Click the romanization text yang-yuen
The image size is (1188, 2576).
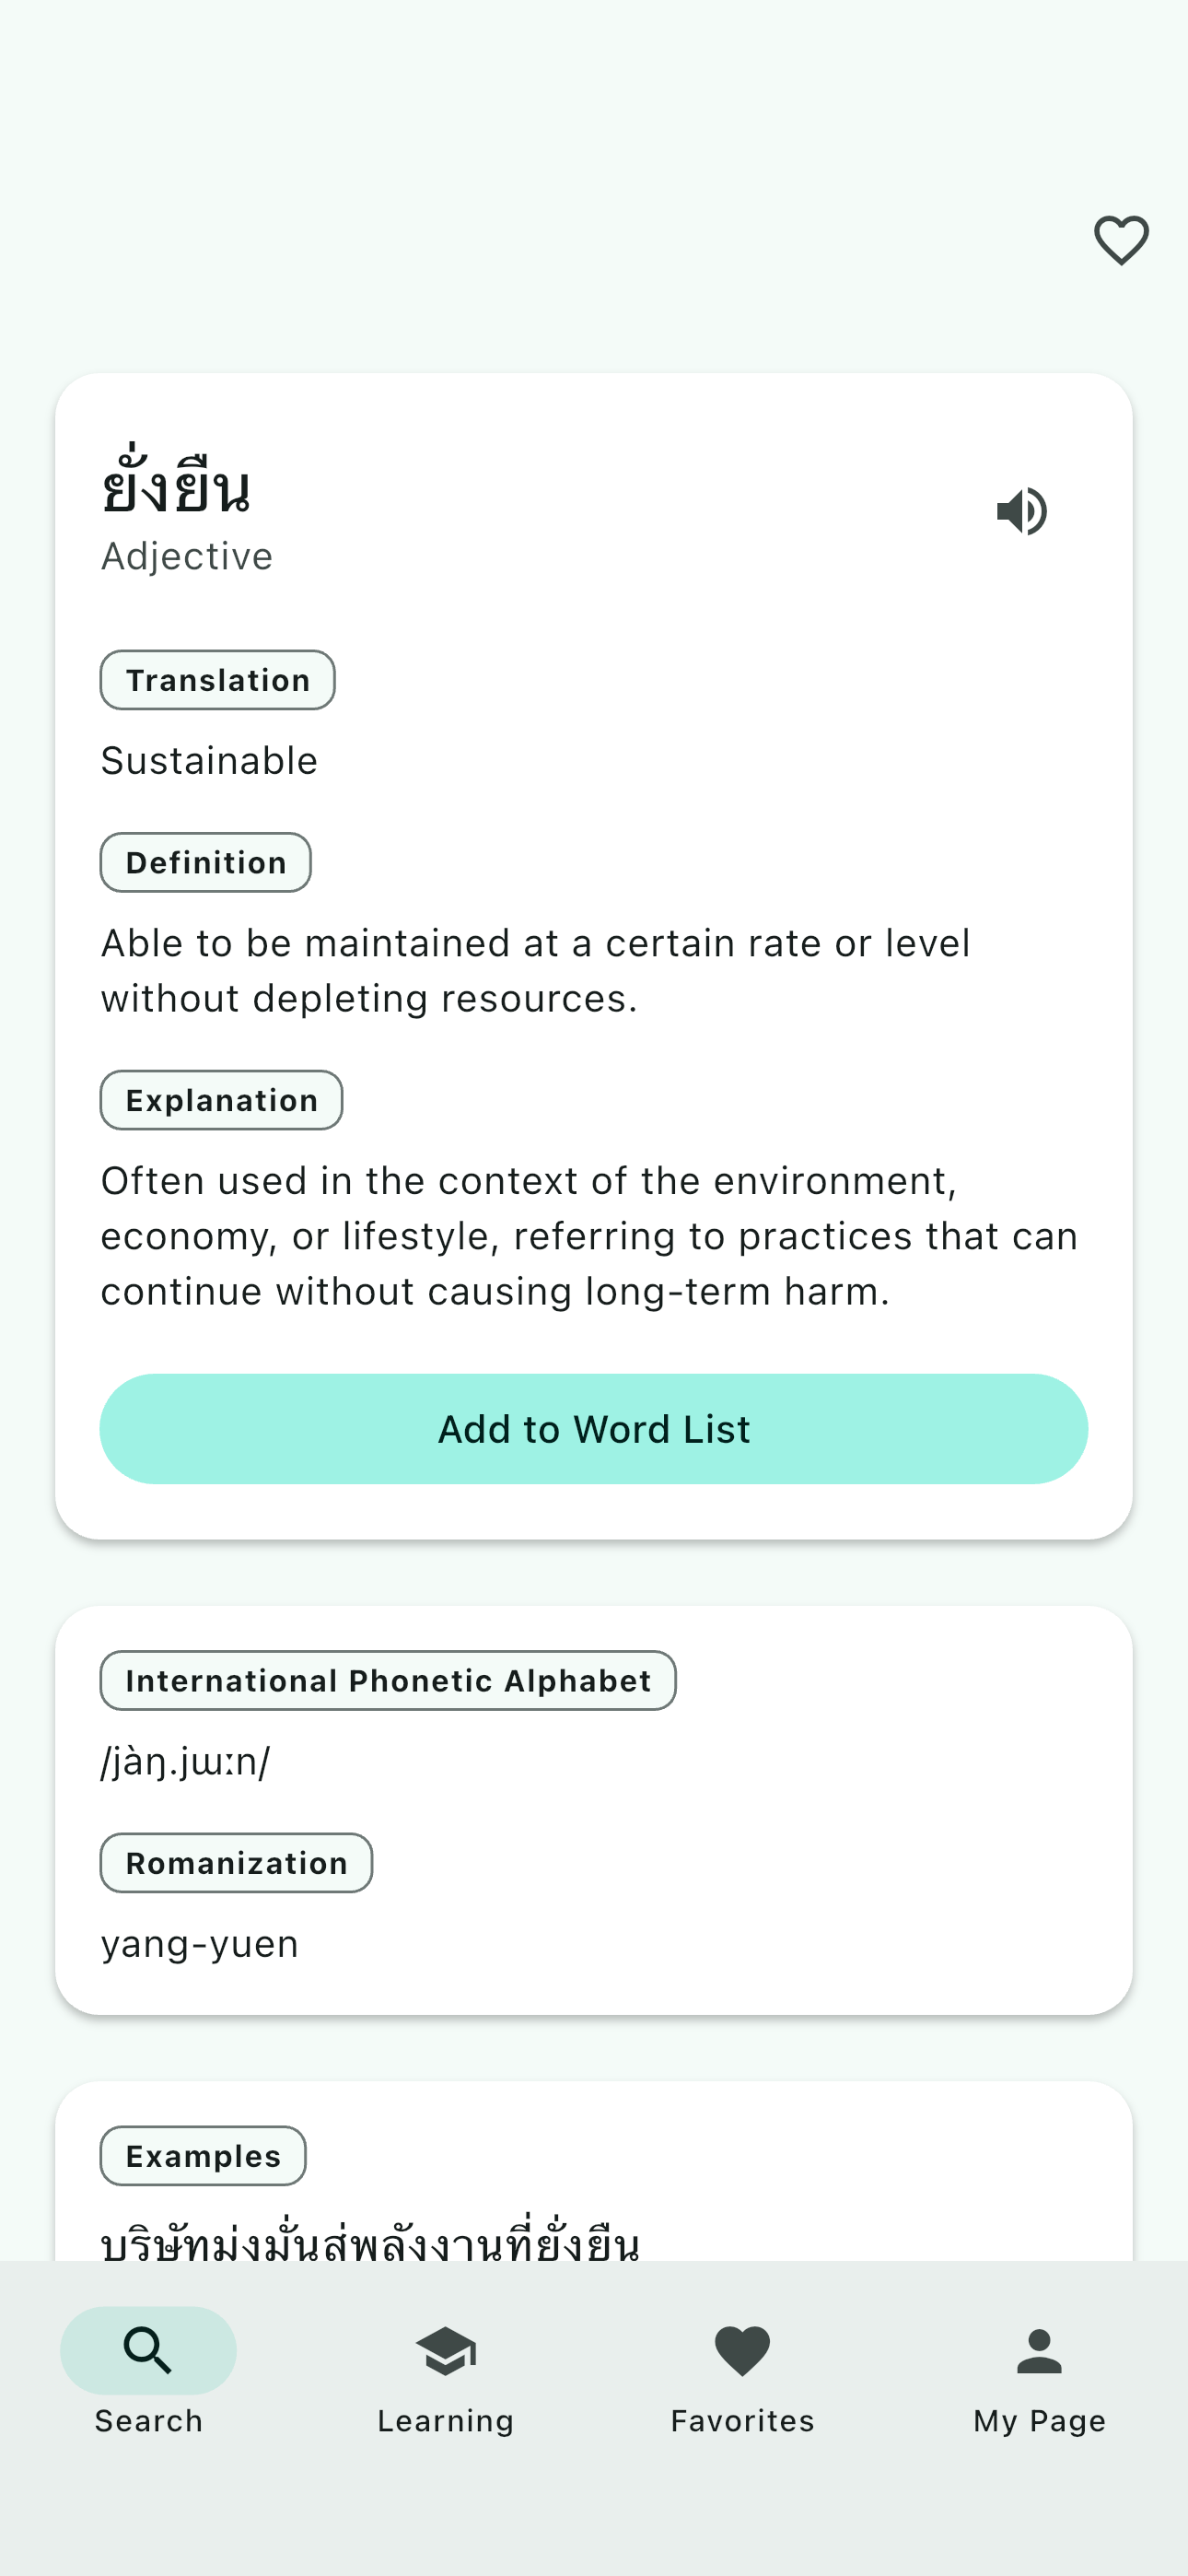point(200,1944)
